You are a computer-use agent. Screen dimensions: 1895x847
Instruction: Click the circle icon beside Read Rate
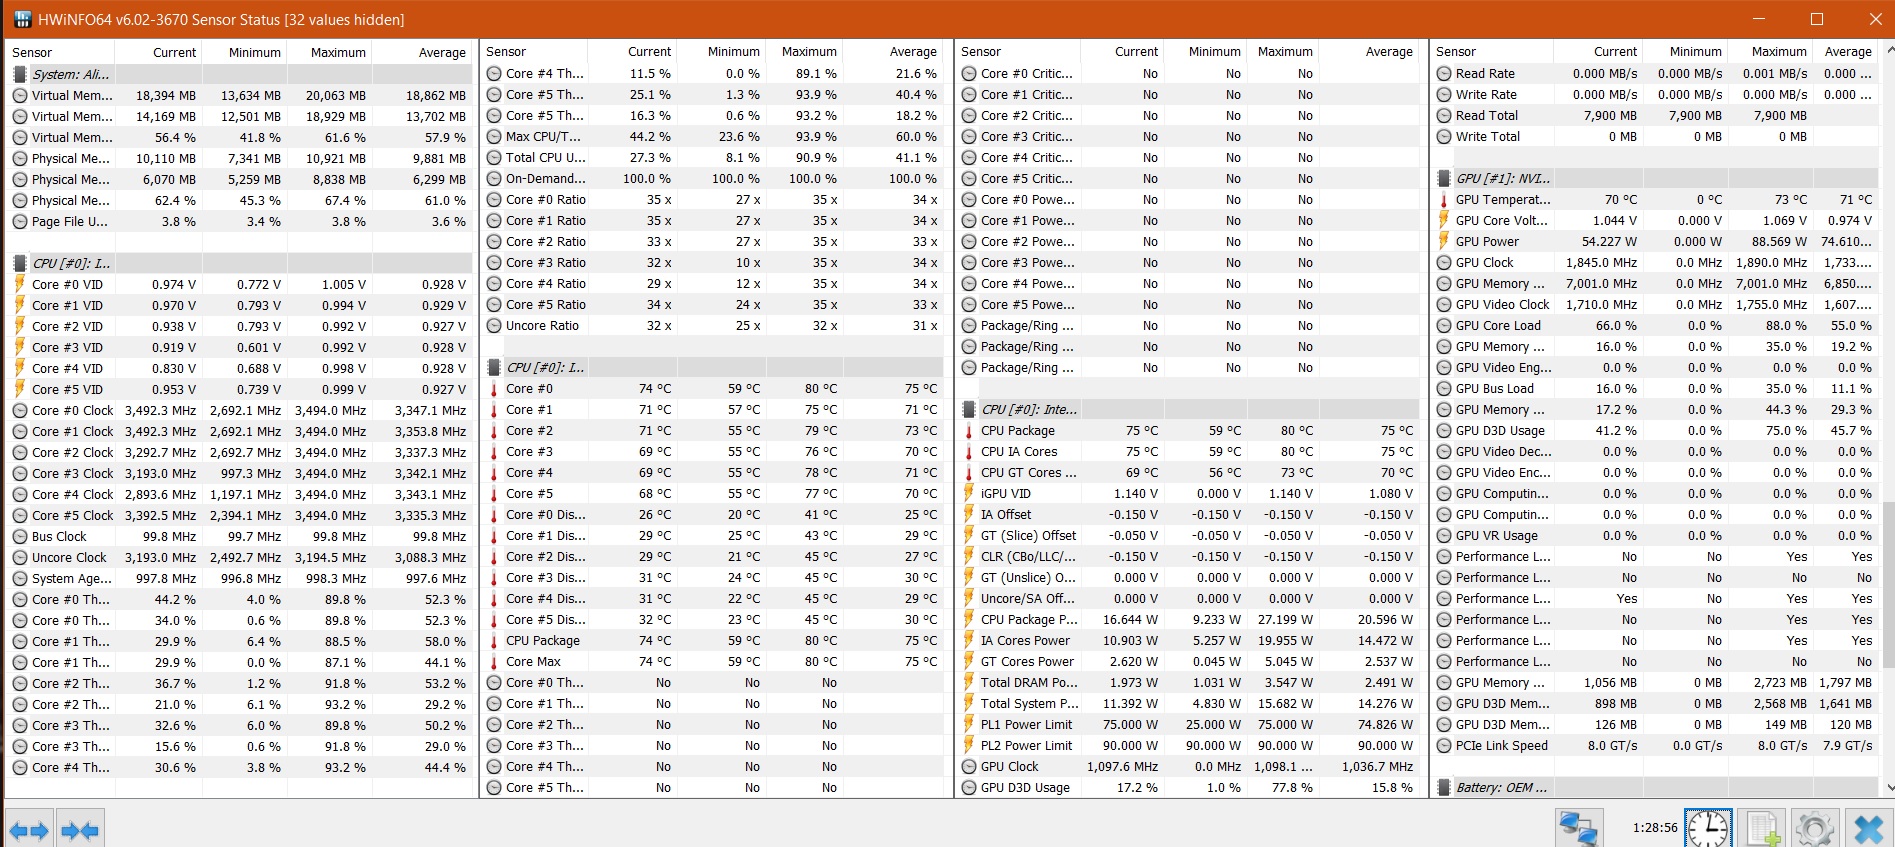click(1444, 73)
